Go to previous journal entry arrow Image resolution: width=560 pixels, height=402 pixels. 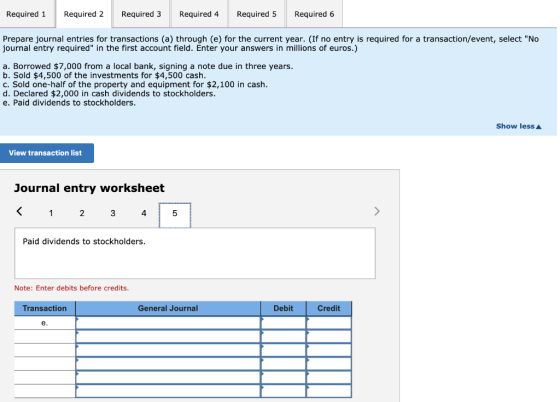point(20,211)
